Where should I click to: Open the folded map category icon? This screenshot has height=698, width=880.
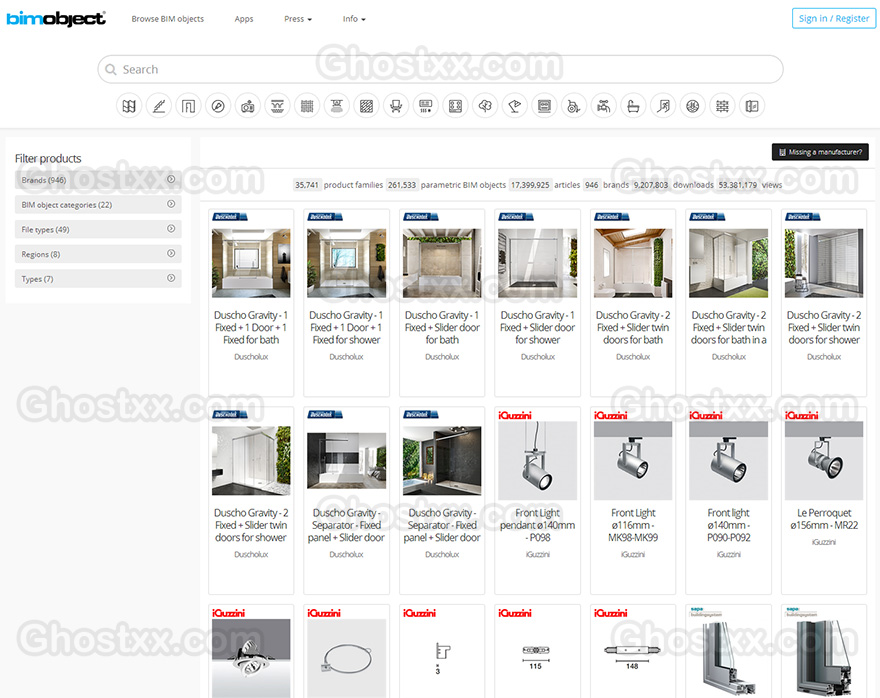129,106
